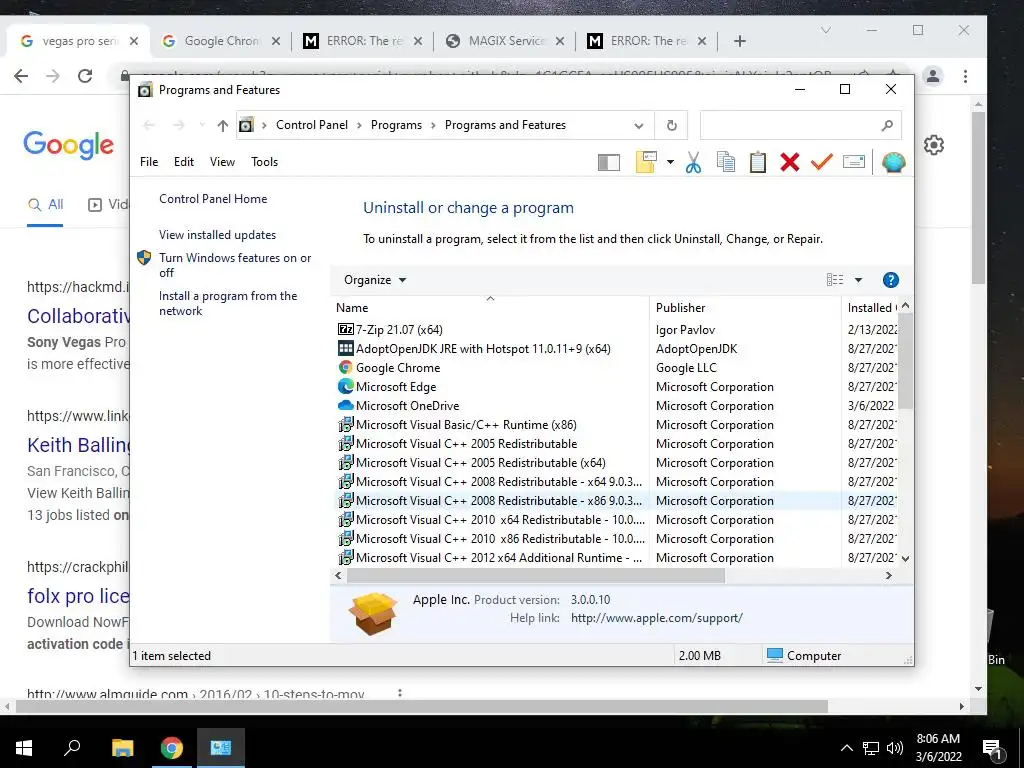Click View installed updates link
The width and height of the screenshot is (1024, 768).
tap(217, 234)
